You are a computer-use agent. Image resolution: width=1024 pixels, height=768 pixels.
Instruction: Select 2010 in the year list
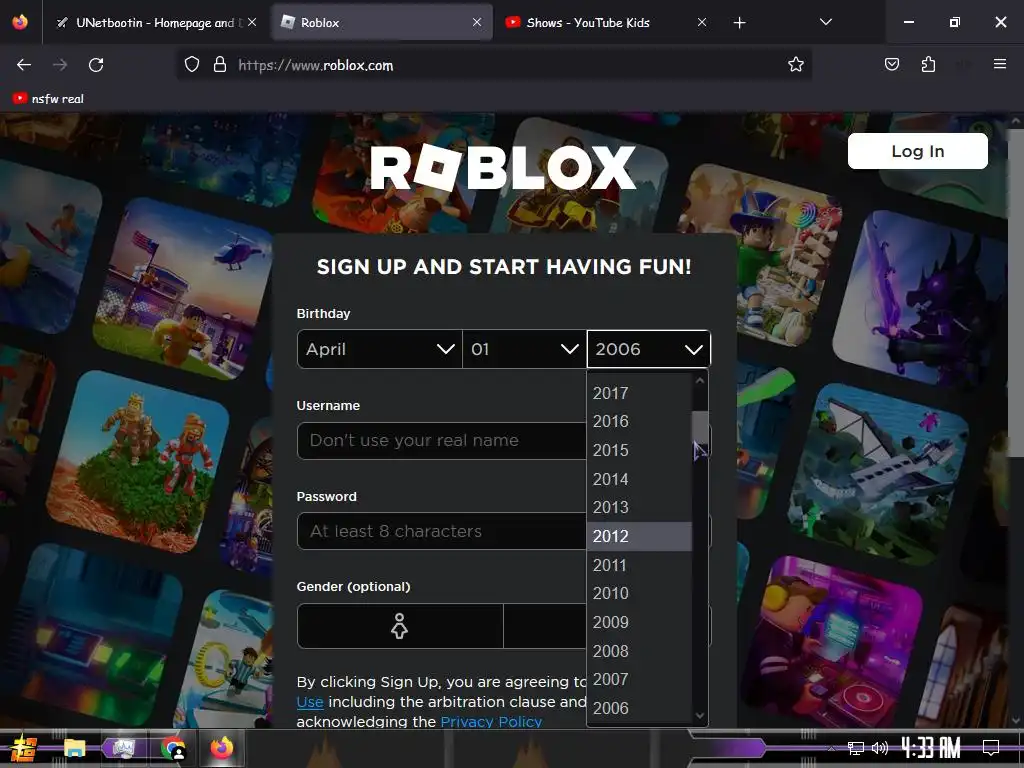click(x=639, y=593)
